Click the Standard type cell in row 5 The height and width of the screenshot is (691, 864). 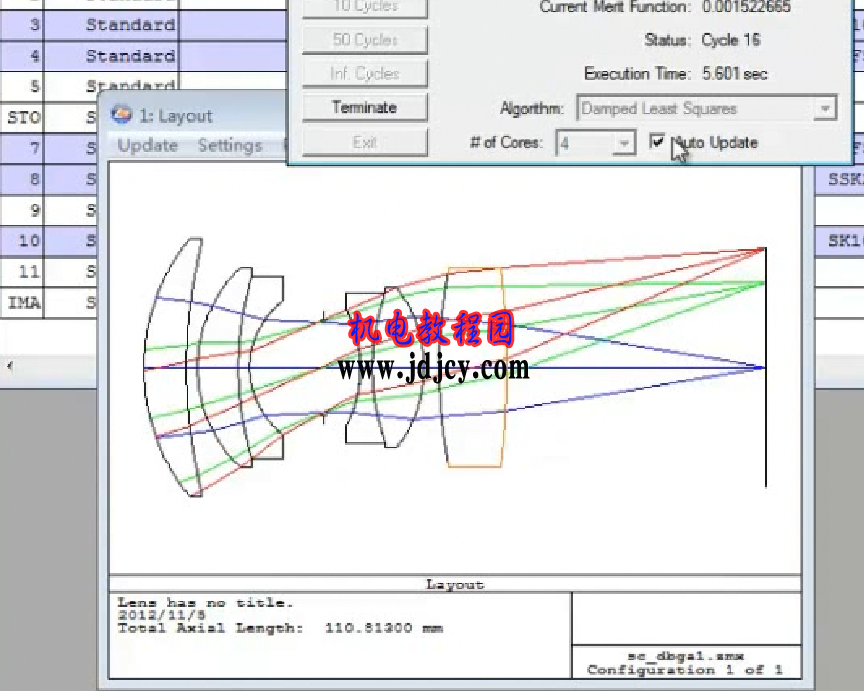coord(112,85)
